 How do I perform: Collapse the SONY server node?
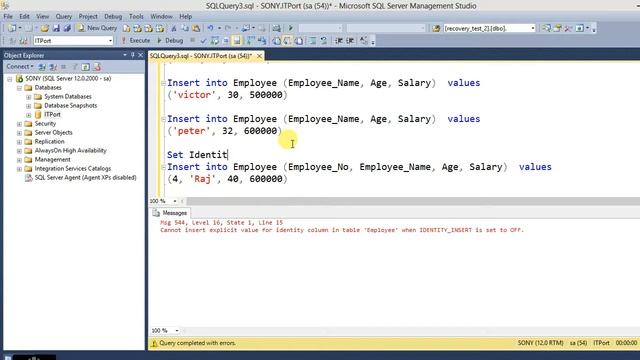point(10,79)
